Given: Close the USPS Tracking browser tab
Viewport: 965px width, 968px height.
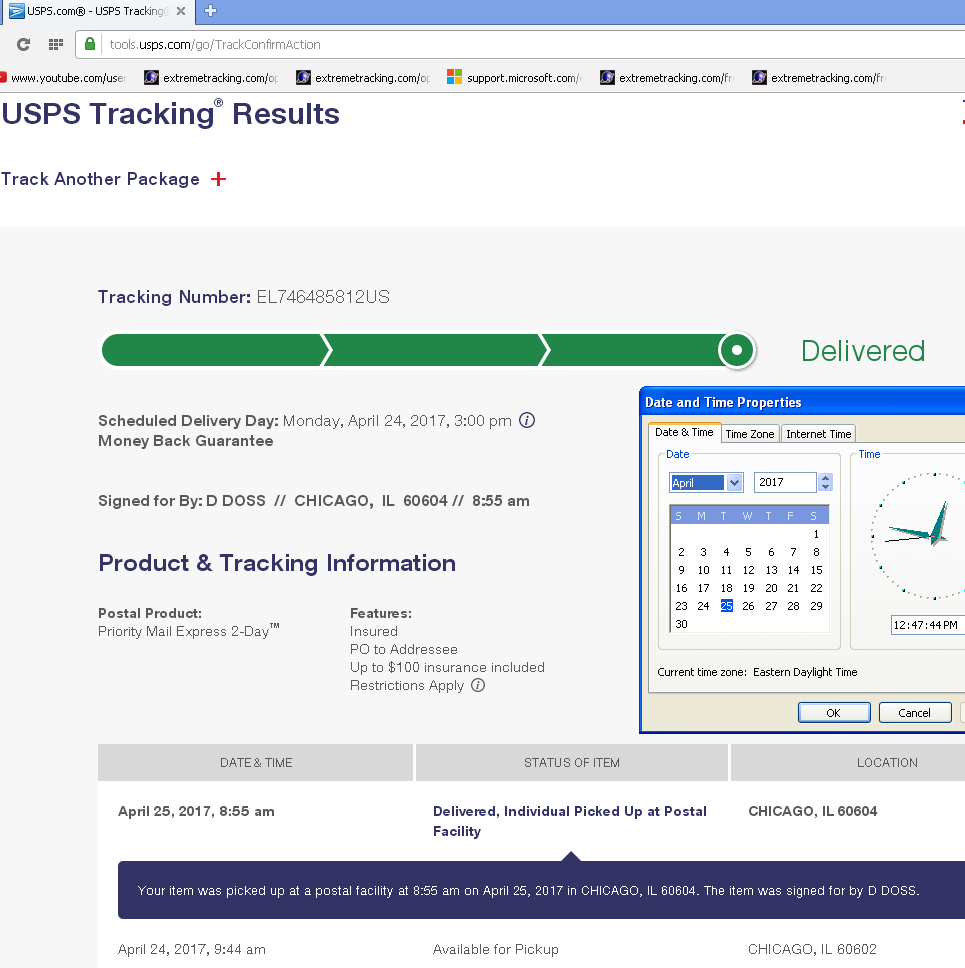Looking at the screenshot, I should coord(181,11).
